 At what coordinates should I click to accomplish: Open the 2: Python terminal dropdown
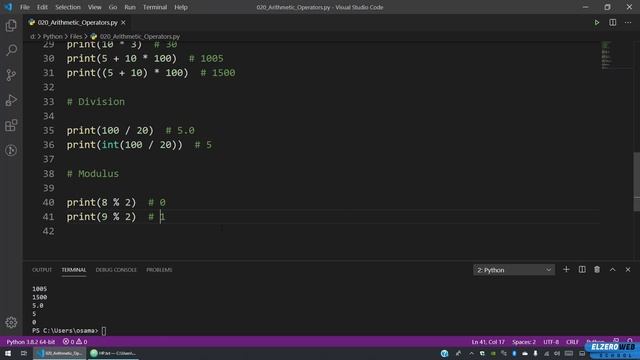(x=514, y=270)
